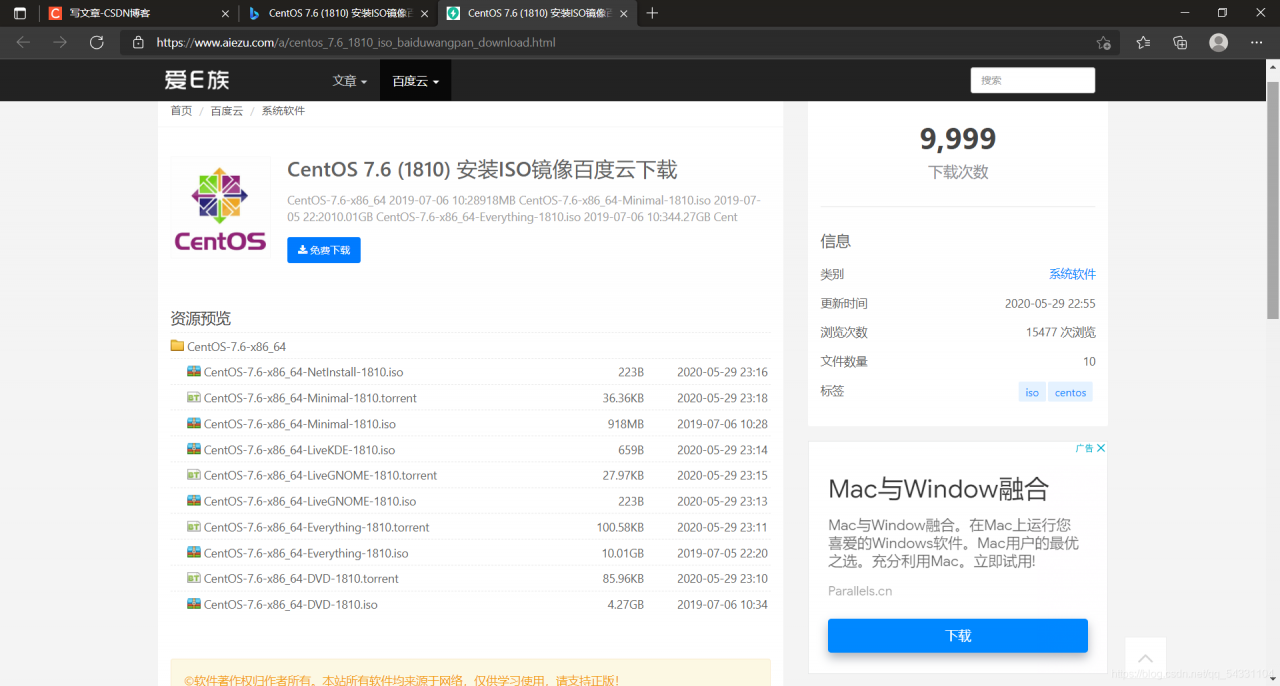Close the Bing CentOS search tab
The image size is (1280, 686).
pyautogui.click(x=424, y=13)
